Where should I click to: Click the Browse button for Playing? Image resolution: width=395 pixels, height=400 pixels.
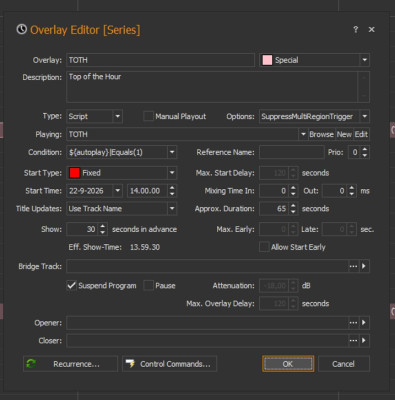point(321,134)
